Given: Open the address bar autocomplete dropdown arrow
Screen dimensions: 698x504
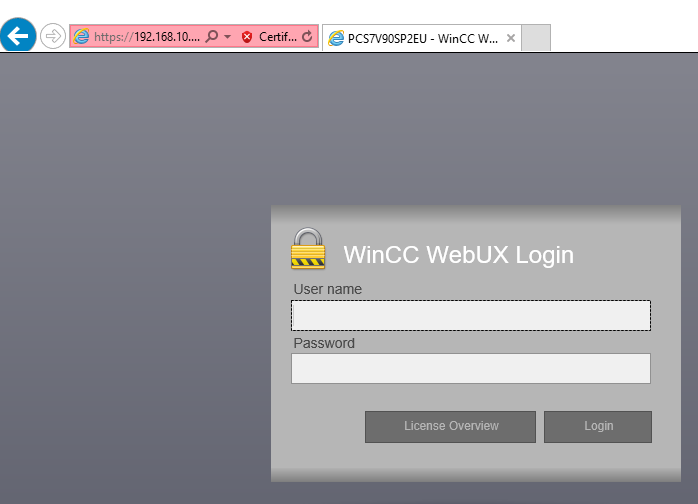Looking at the screenshot, I should tap(227, 37).
